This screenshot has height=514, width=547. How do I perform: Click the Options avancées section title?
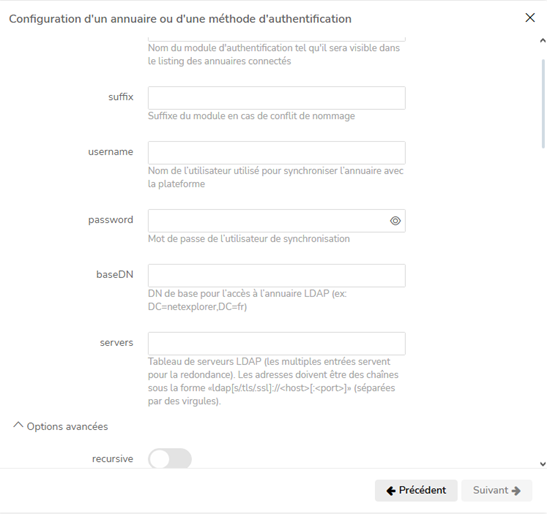[x=67, y=426]
